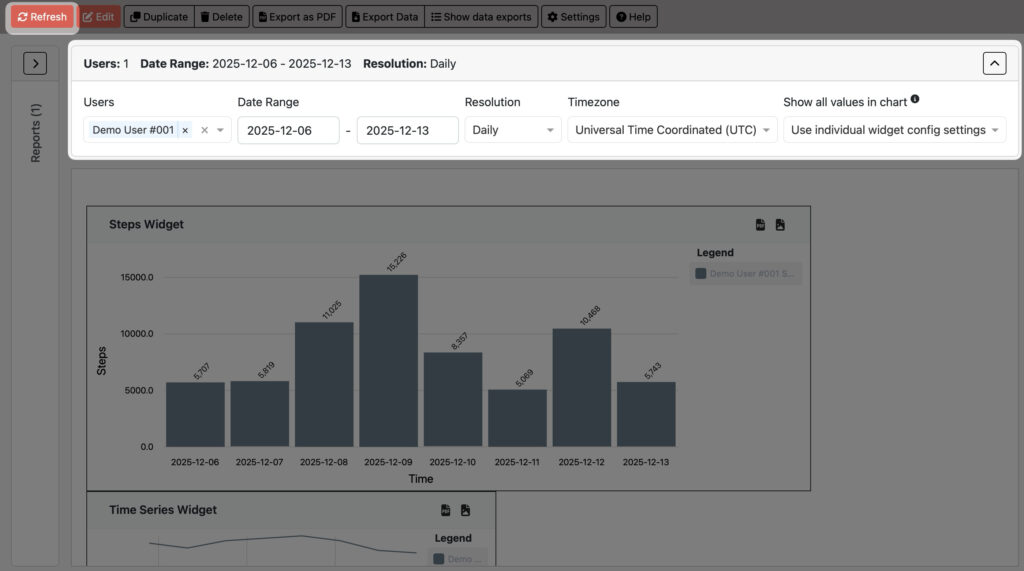
Task: Click Show data exports in toolbar
Action: (481, 17)
